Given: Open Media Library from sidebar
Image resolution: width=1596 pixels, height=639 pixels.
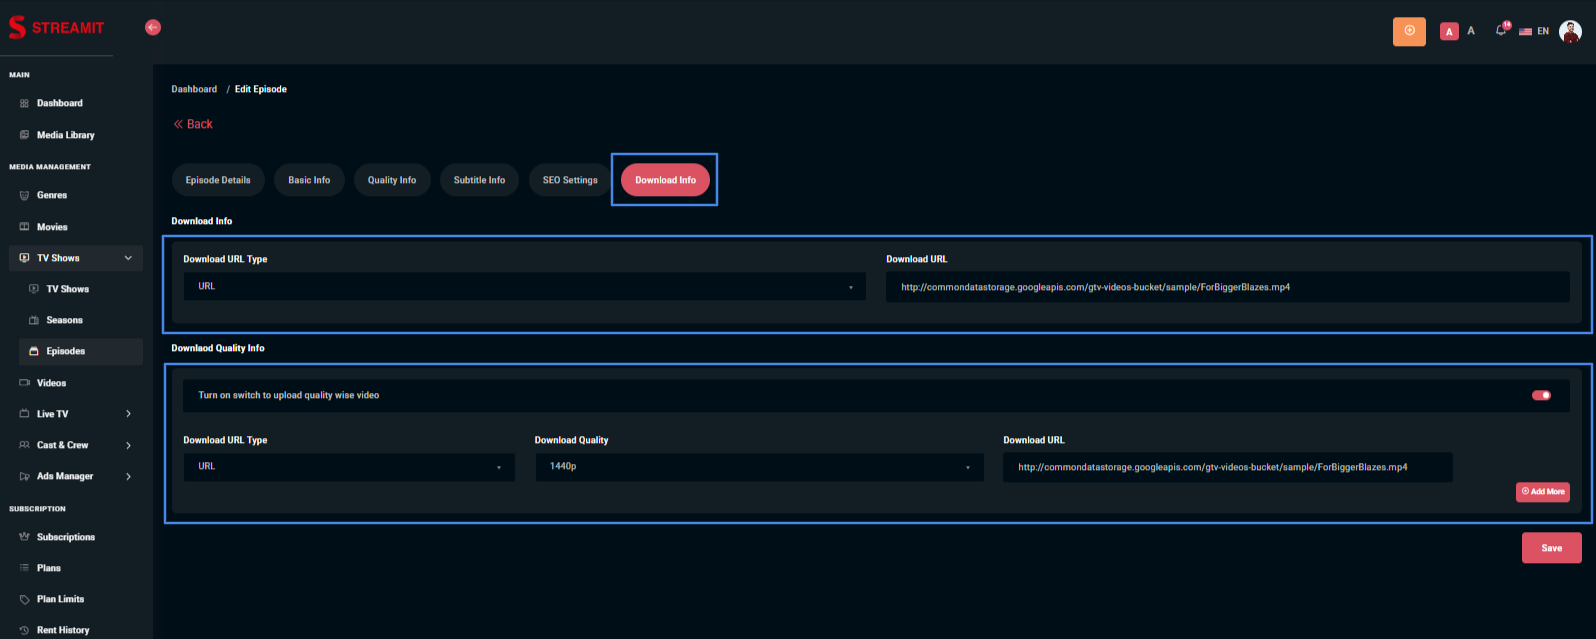Looking at the screenshot, I should [66, 135].
